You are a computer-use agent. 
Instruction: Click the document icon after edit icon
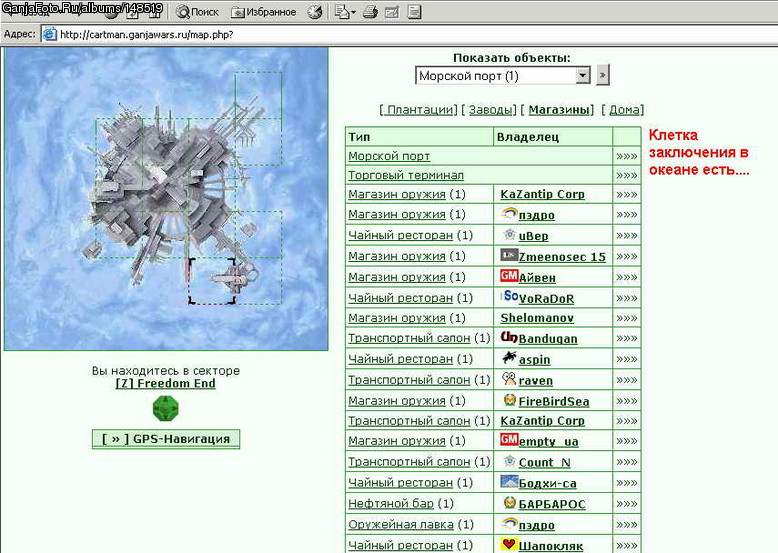(414, 12)
